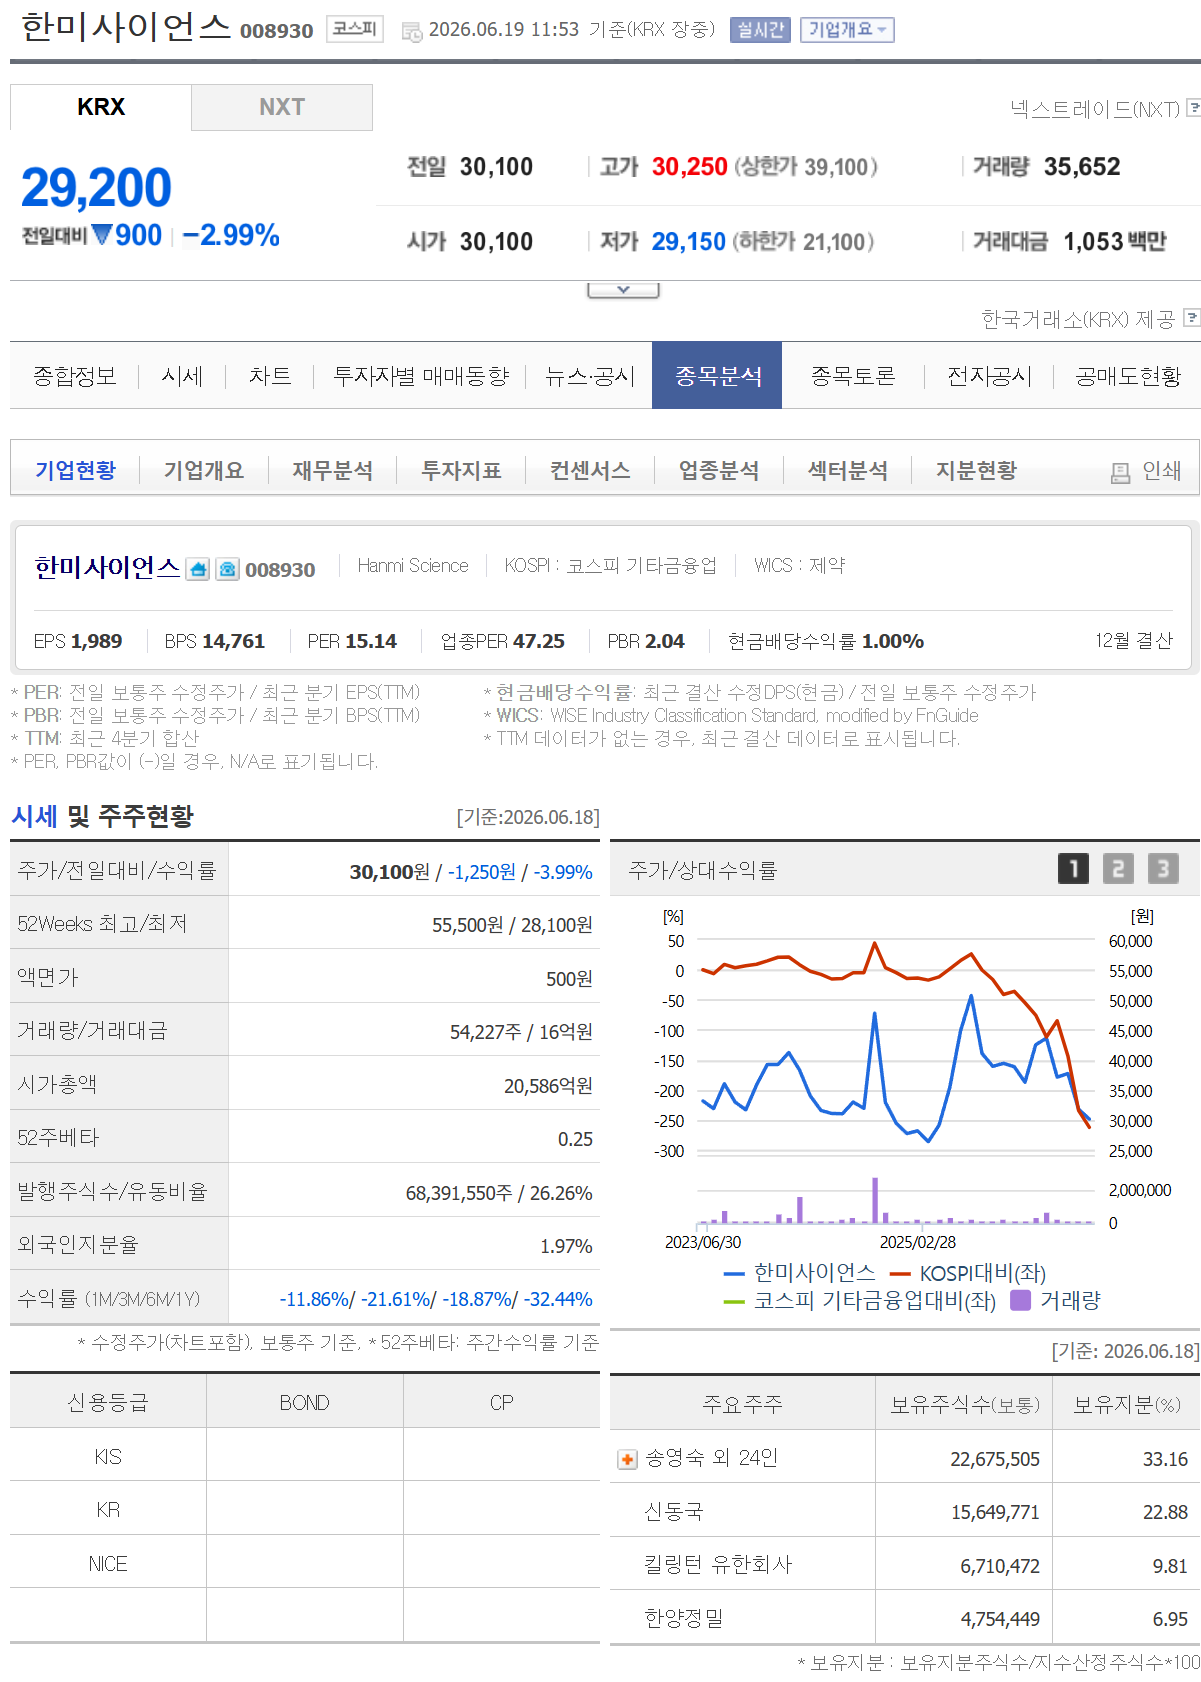The width and height of the screenshot is (1201, 1682).
Task: Select the 기업개요 sub-tab
Action: pyautogui.click(x=204, y=470)
